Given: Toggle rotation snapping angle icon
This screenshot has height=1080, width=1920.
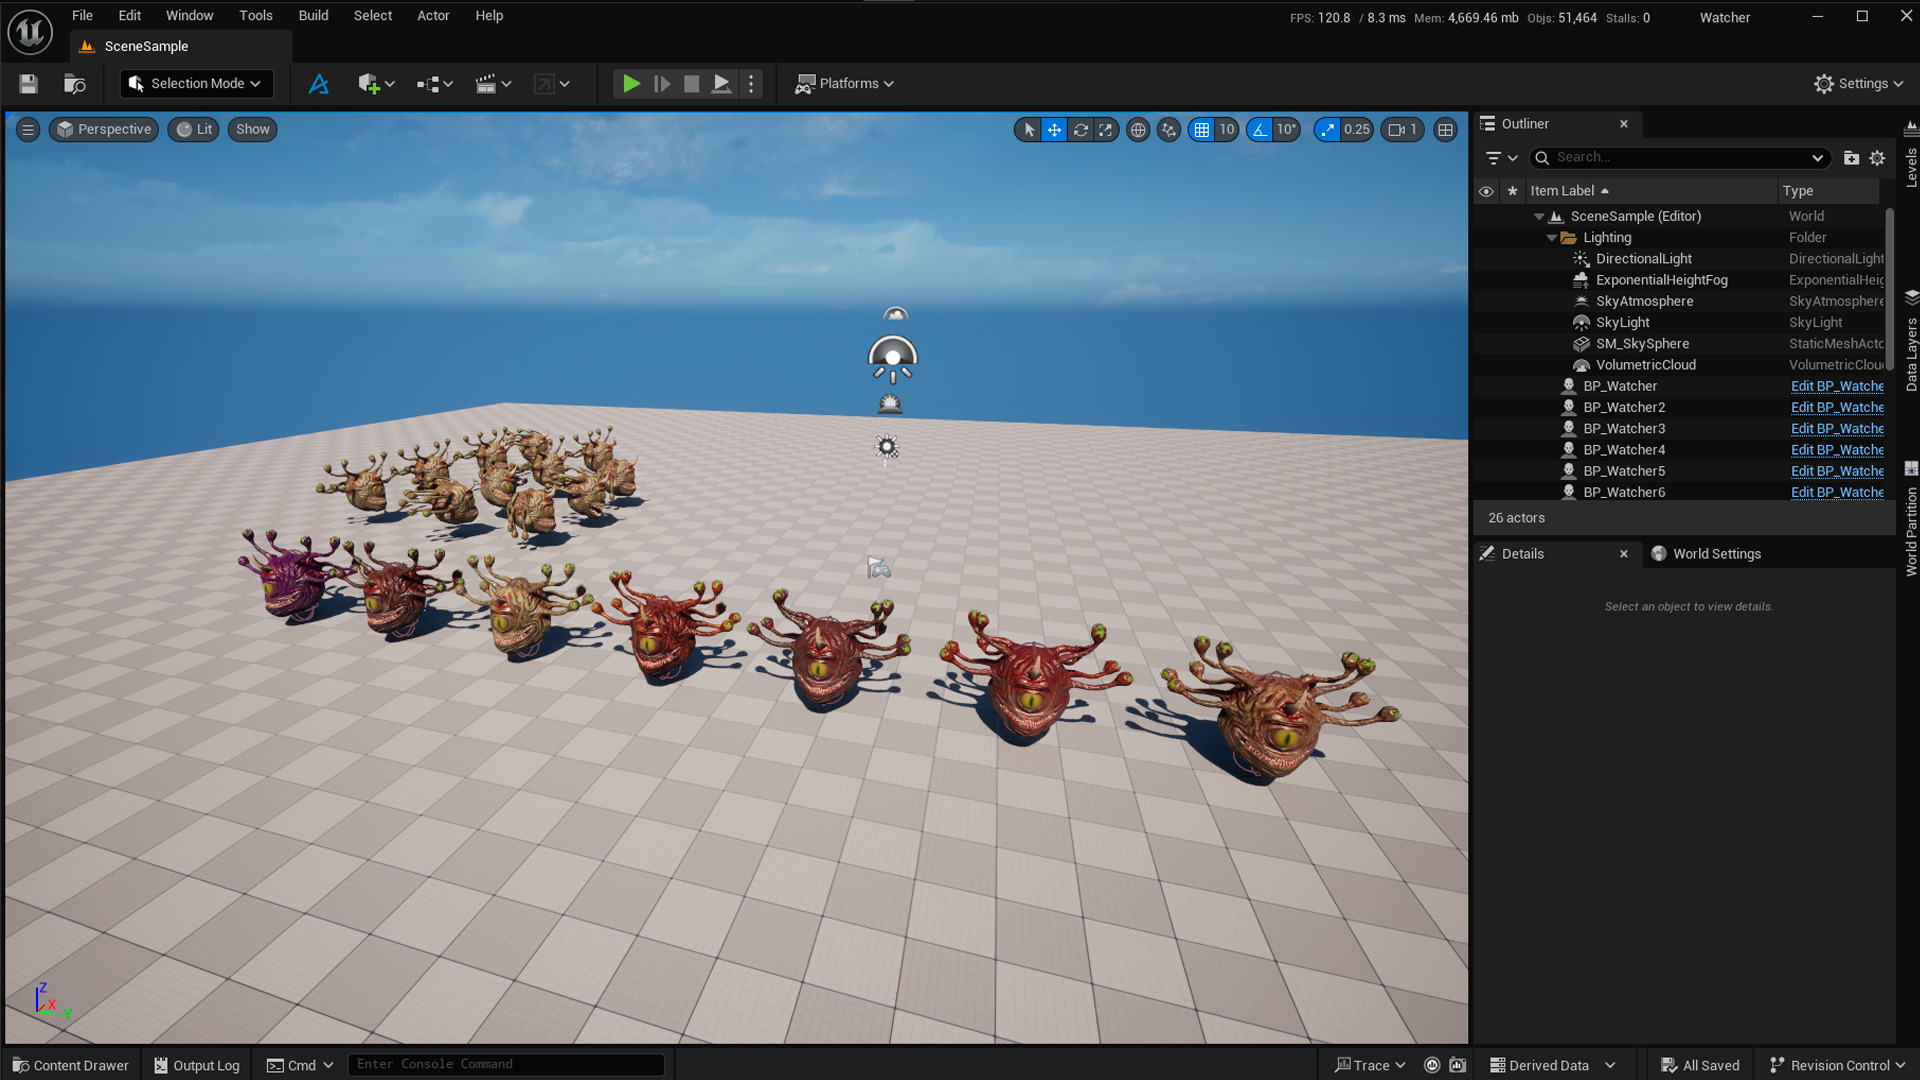Looking at the screenshot, I should (1260, 130).
